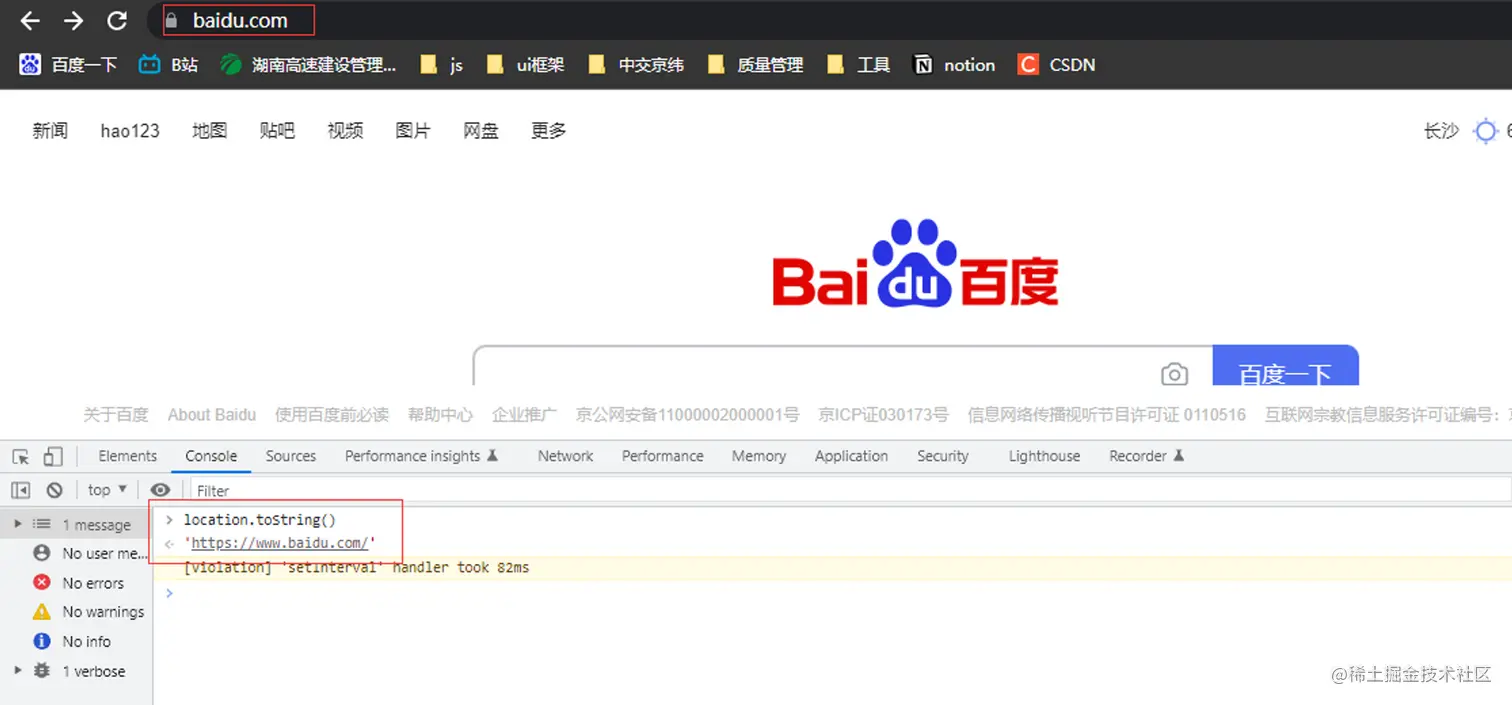Screen dimensions: 1512x705
Task: Open the 视频 link
Action: (345, 130)
